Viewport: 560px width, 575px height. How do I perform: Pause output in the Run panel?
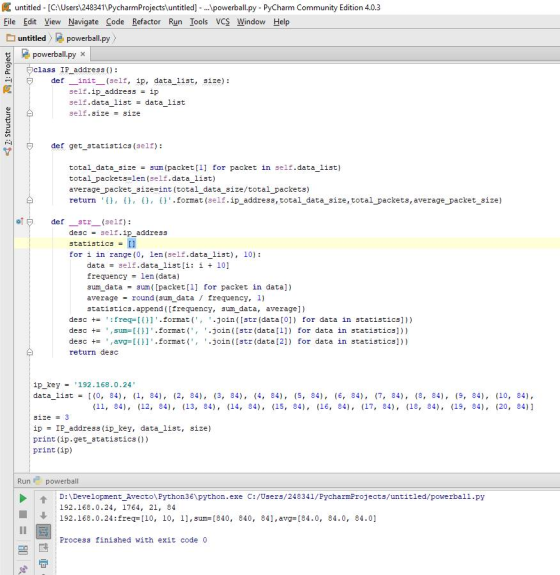[23, 530]
